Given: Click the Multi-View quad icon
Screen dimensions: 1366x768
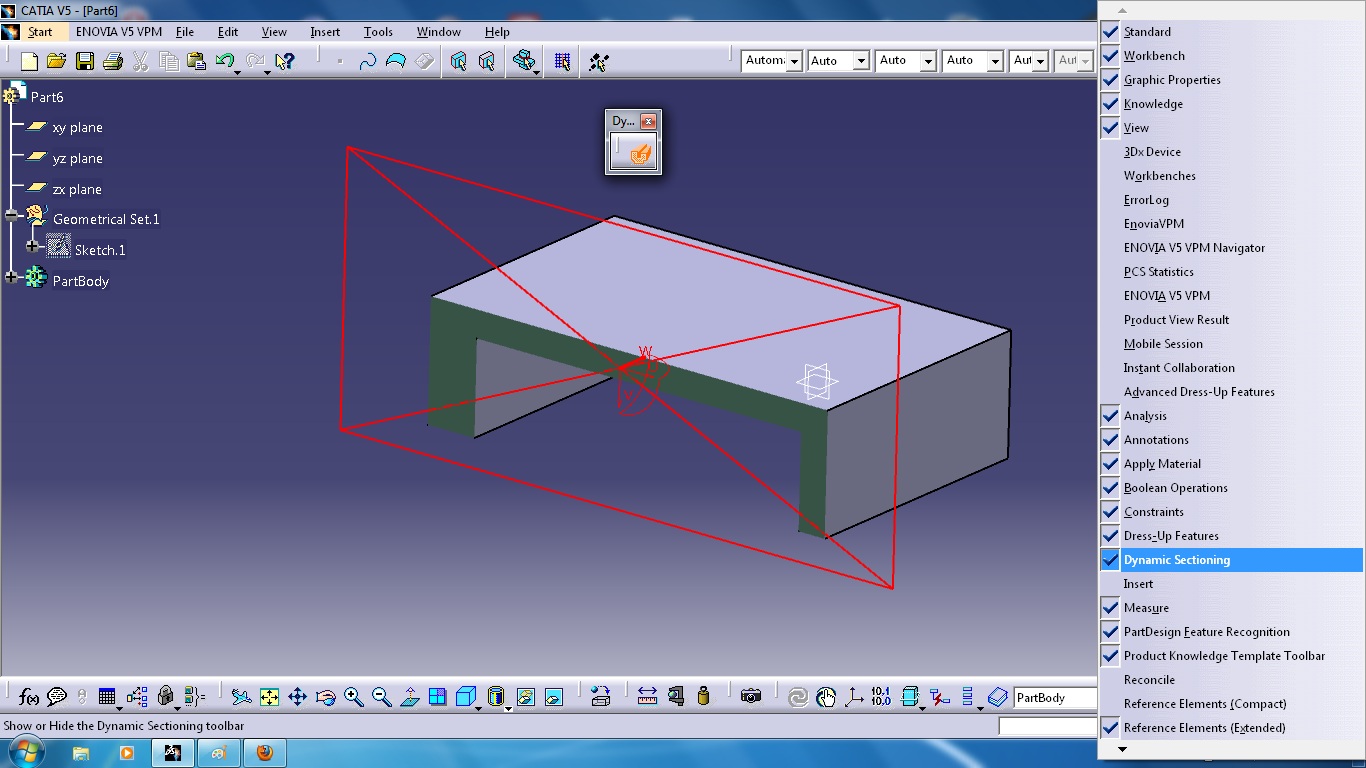Looking at the screenshot, I should coord(437,697).
